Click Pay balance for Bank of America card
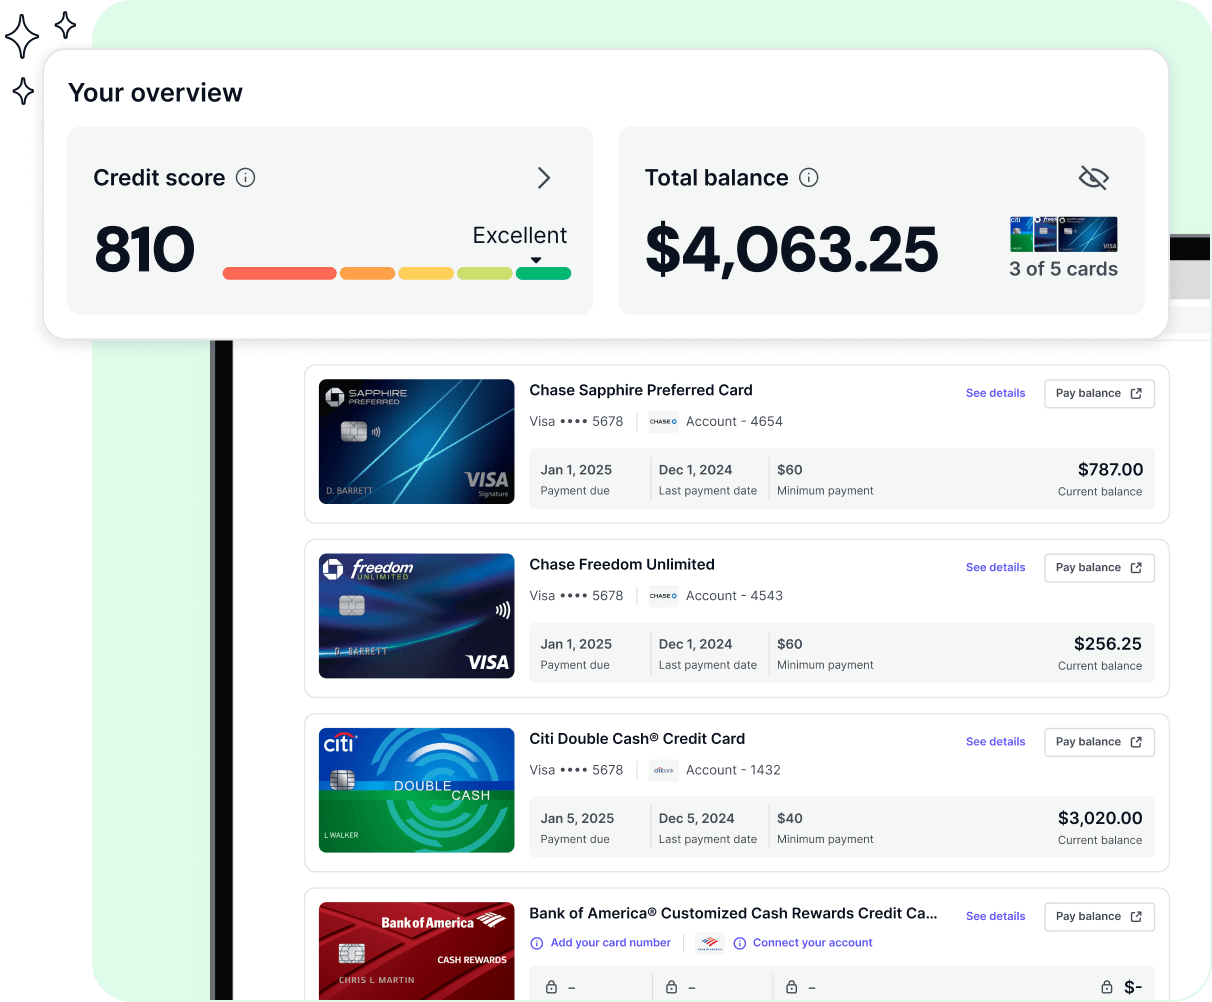 pos(1098,917)
